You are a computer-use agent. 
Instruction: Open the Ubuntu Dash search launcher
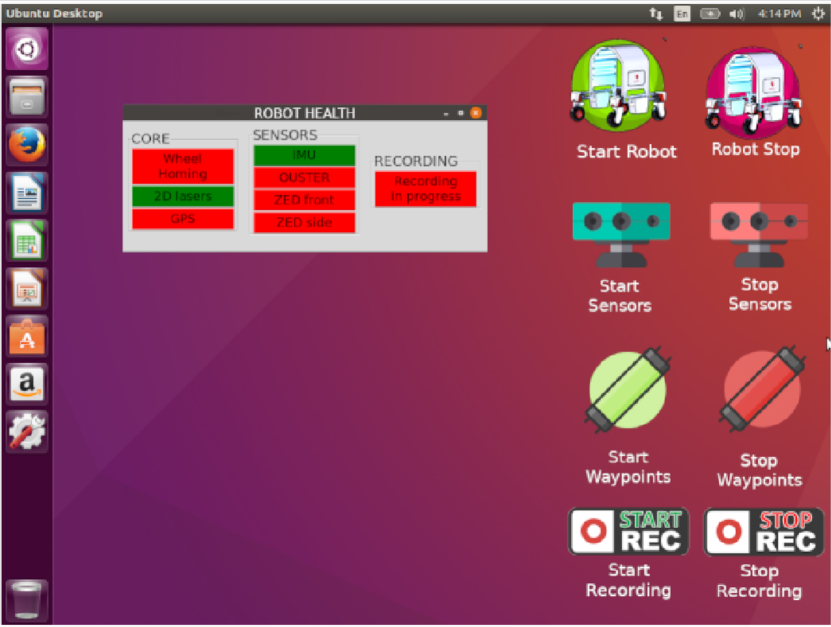click(x=27, y=49)
